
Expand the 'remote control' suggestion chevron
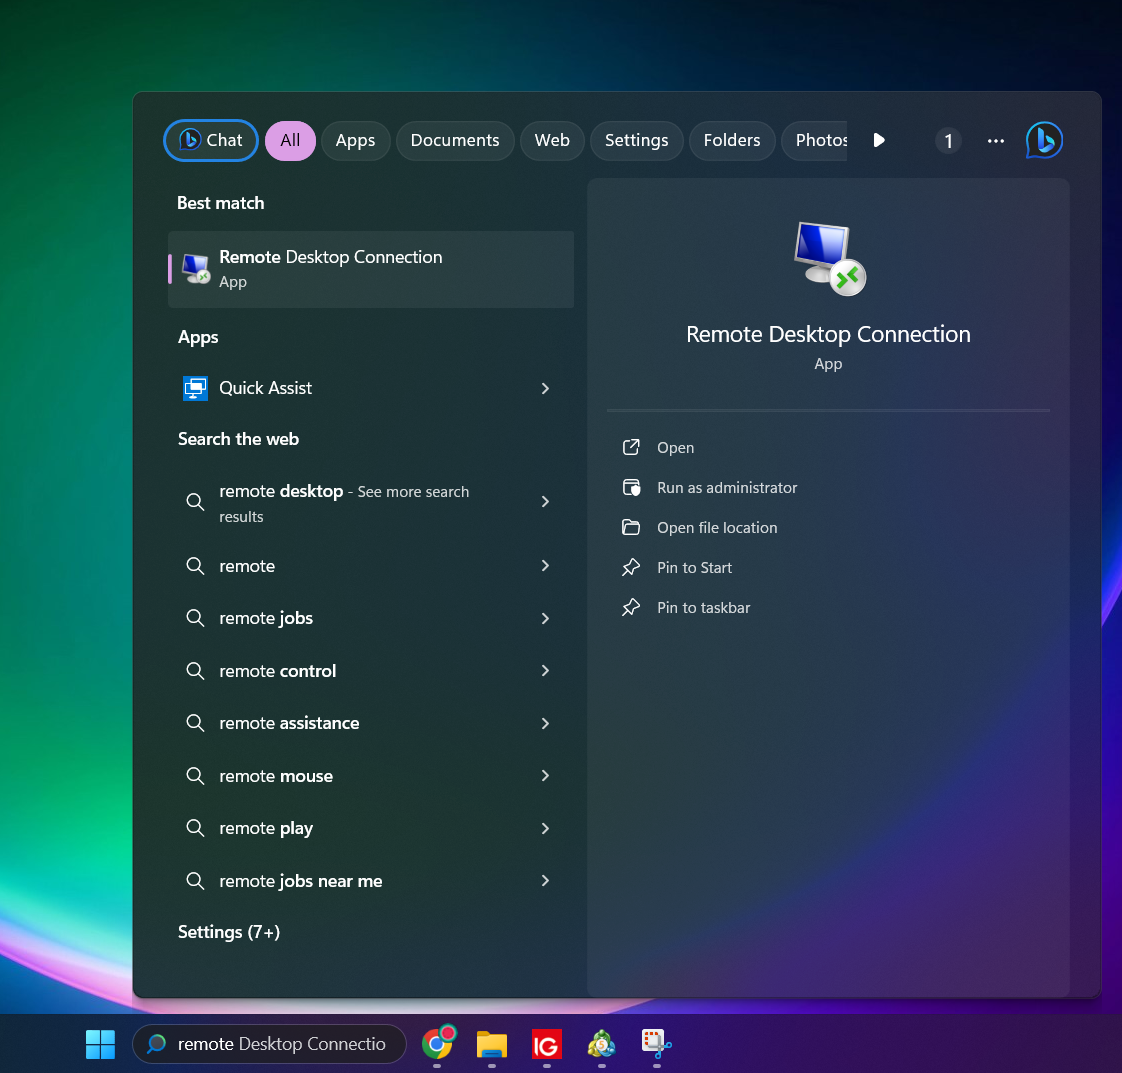545,671
